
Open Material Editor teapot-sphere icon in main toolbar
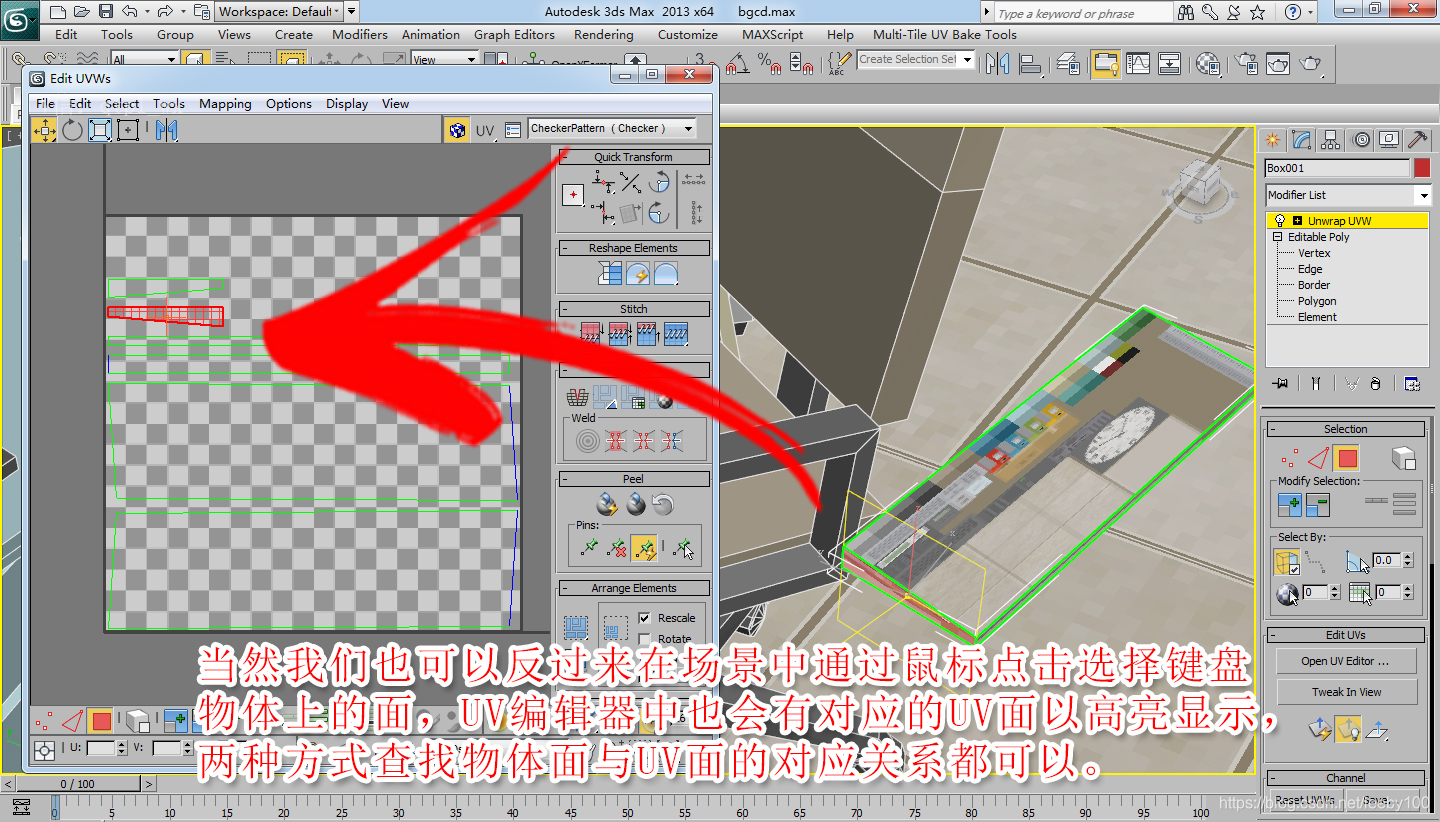[1208, 63]
